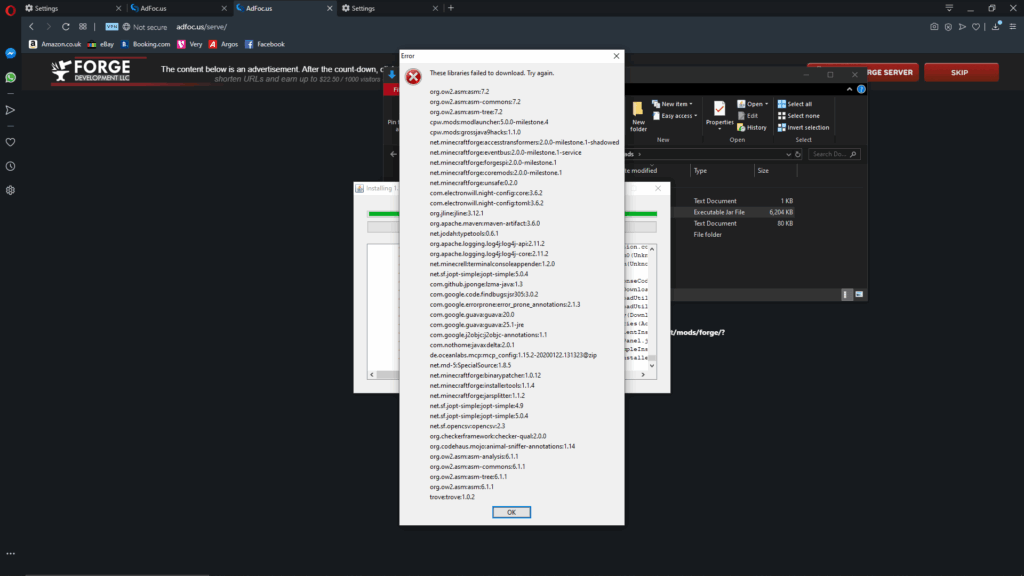Screen dimensions: 1024x576
Task: Select the active AdFoc.us tab
Action: click(x=284, y=8)
